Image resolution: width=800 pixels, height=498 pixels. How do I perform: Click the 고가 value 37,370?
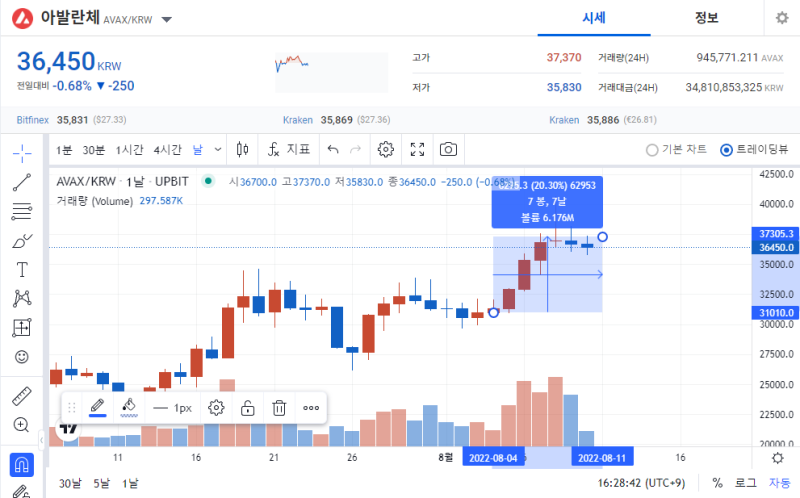(x=564, y=58)
